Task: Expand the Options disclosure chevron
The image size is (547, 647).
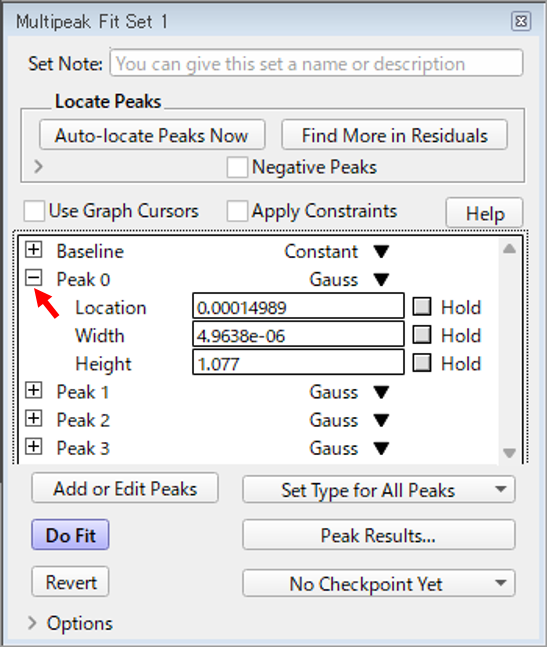Action: pos(32,623)
